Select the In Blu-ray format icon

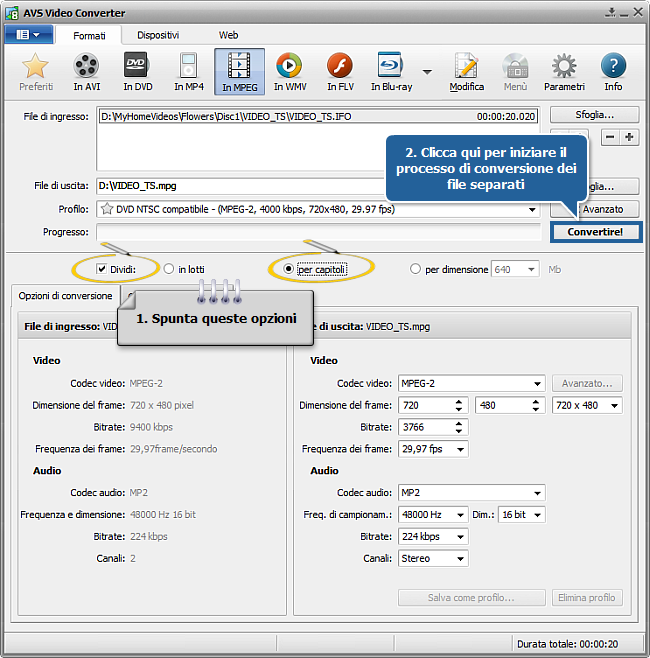[x=390, y=71]
